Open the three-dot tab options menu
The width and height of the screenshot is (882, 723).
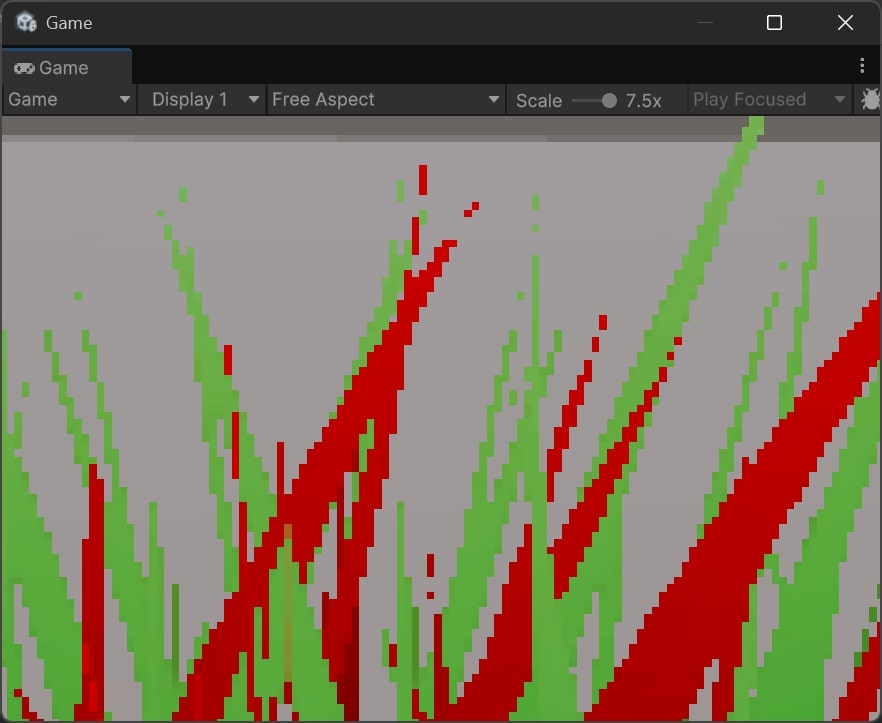pyautogui.click(x=862, y=66)
